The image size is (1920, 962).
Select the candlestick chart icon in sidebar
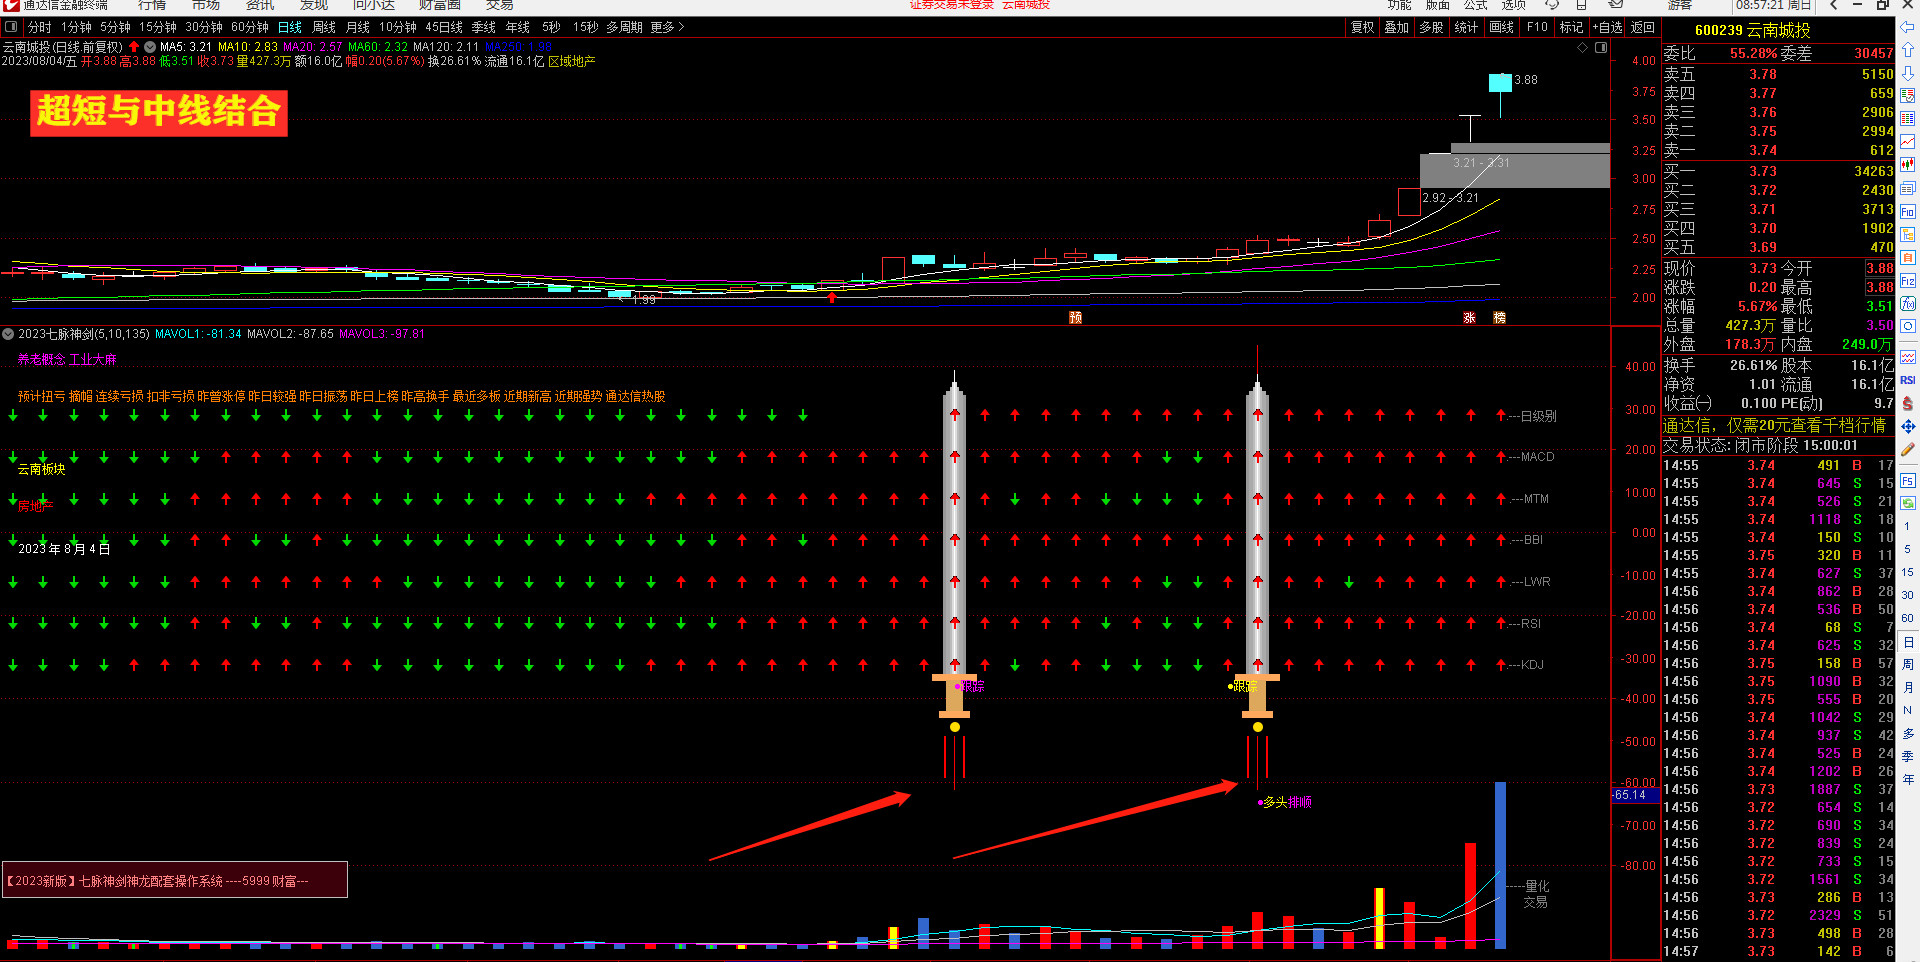click(1908, 165)
